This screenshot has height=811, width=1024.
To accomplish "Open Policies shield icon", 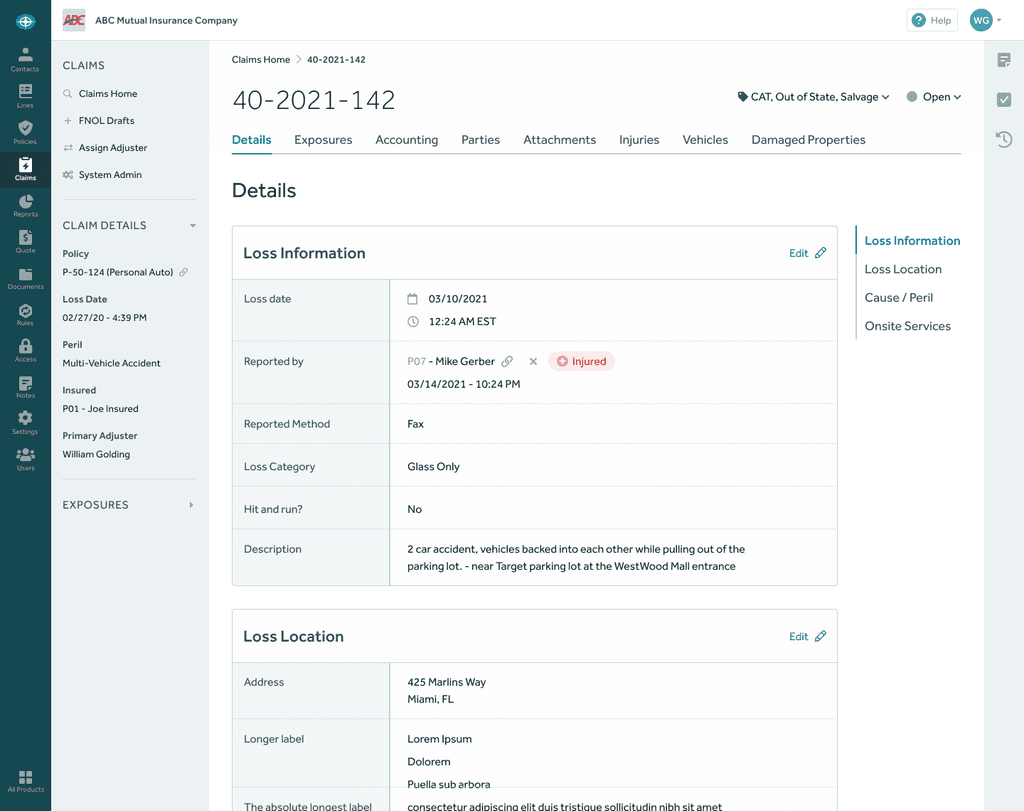I will [25, 133].
